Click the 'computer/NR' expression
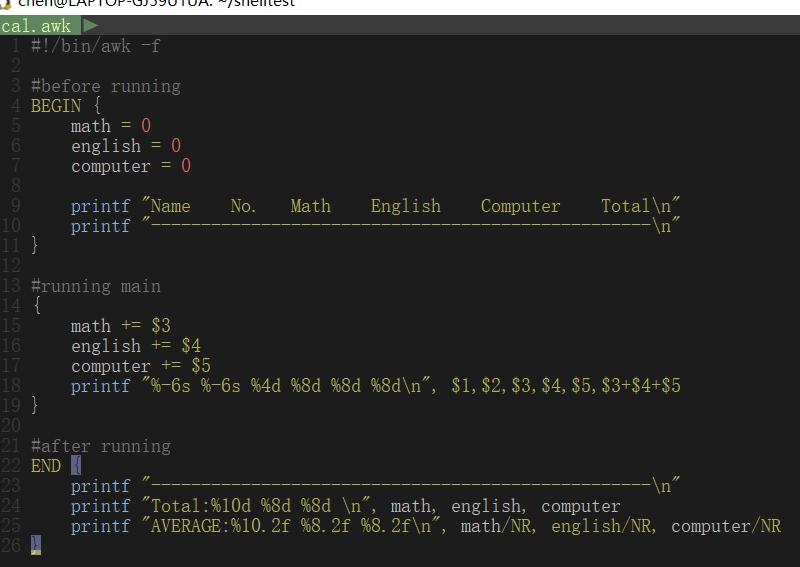This screenshot has width=800, height=567. point(726,526)
